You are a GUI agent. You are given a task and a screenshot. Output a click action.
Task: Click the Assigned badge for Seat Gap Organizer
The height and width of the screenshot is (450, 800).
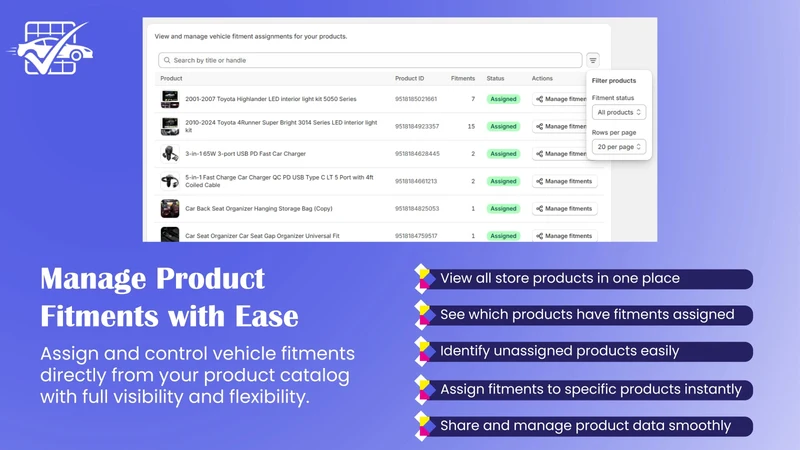(x=503, y=236)
